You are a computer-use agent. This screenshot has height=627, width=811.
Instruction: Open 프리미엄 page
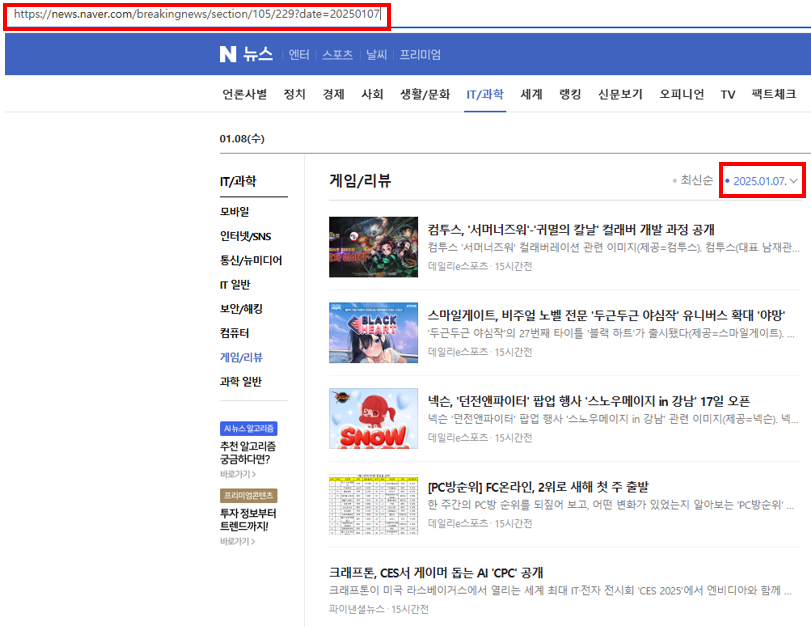click(420, 55)
